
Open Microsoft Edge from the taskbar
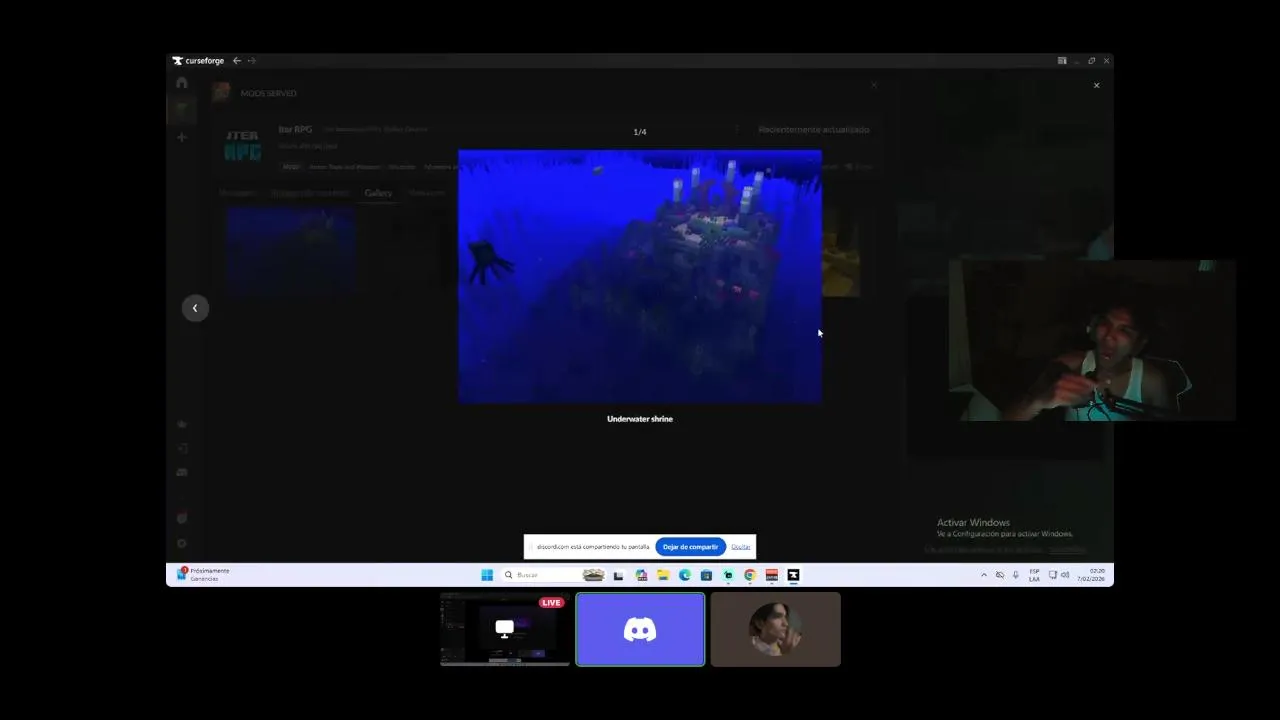pyautogui.click(x=684, y=575)
